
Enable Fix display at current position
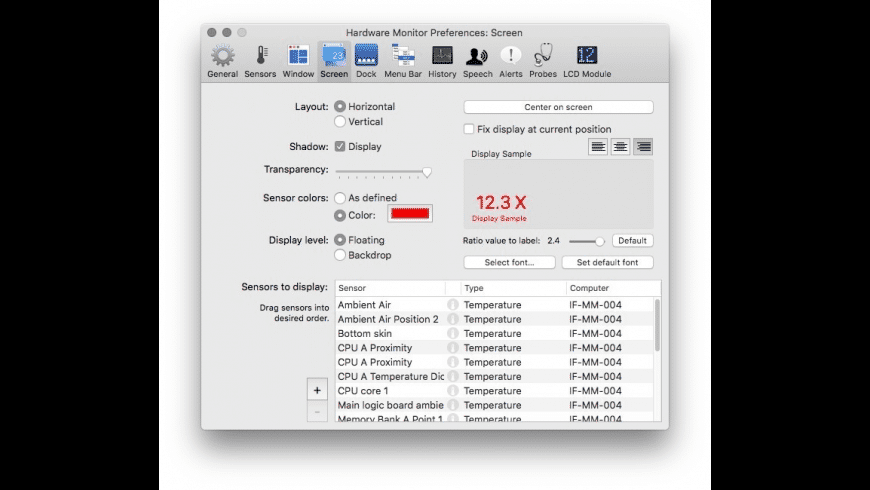click(469, 129)
